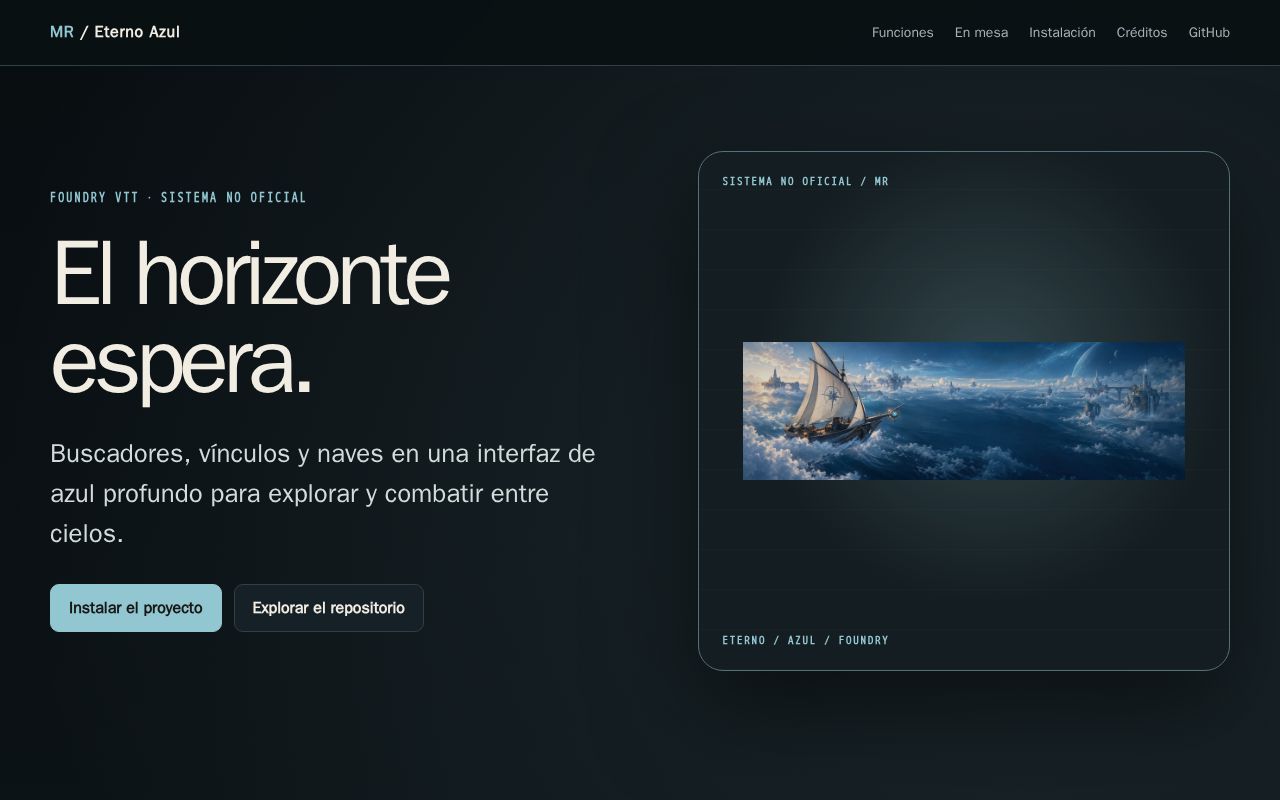The width and height of the screenshot is (1280, 800).
Task: Open the sailing ship sky banner image
Action: click(964, 411)
